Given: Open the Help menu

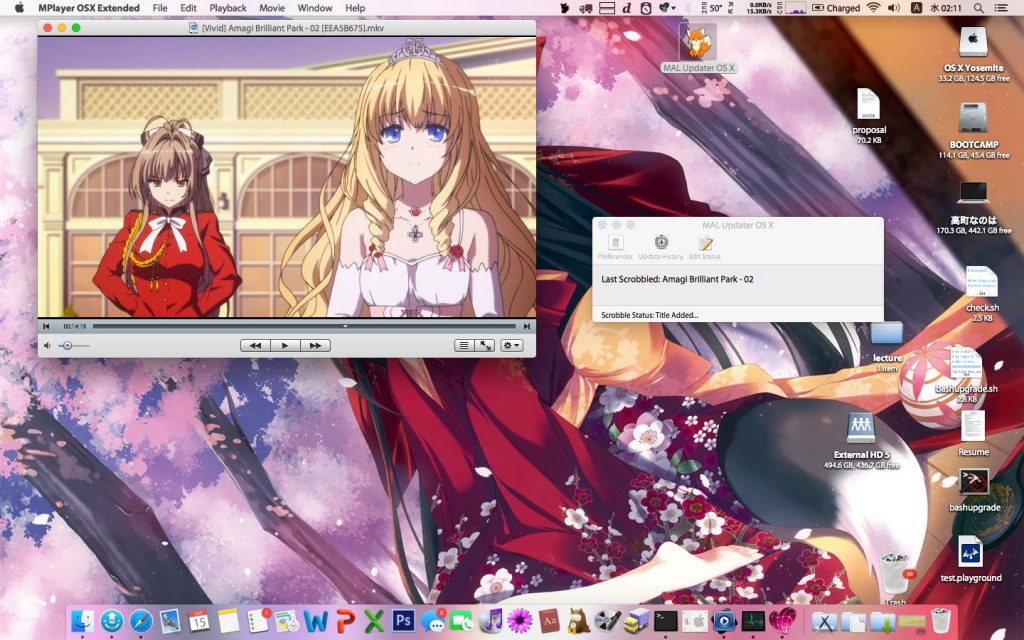Looking at the screenshot, I should pyautogui.click(x=355, y=8).
